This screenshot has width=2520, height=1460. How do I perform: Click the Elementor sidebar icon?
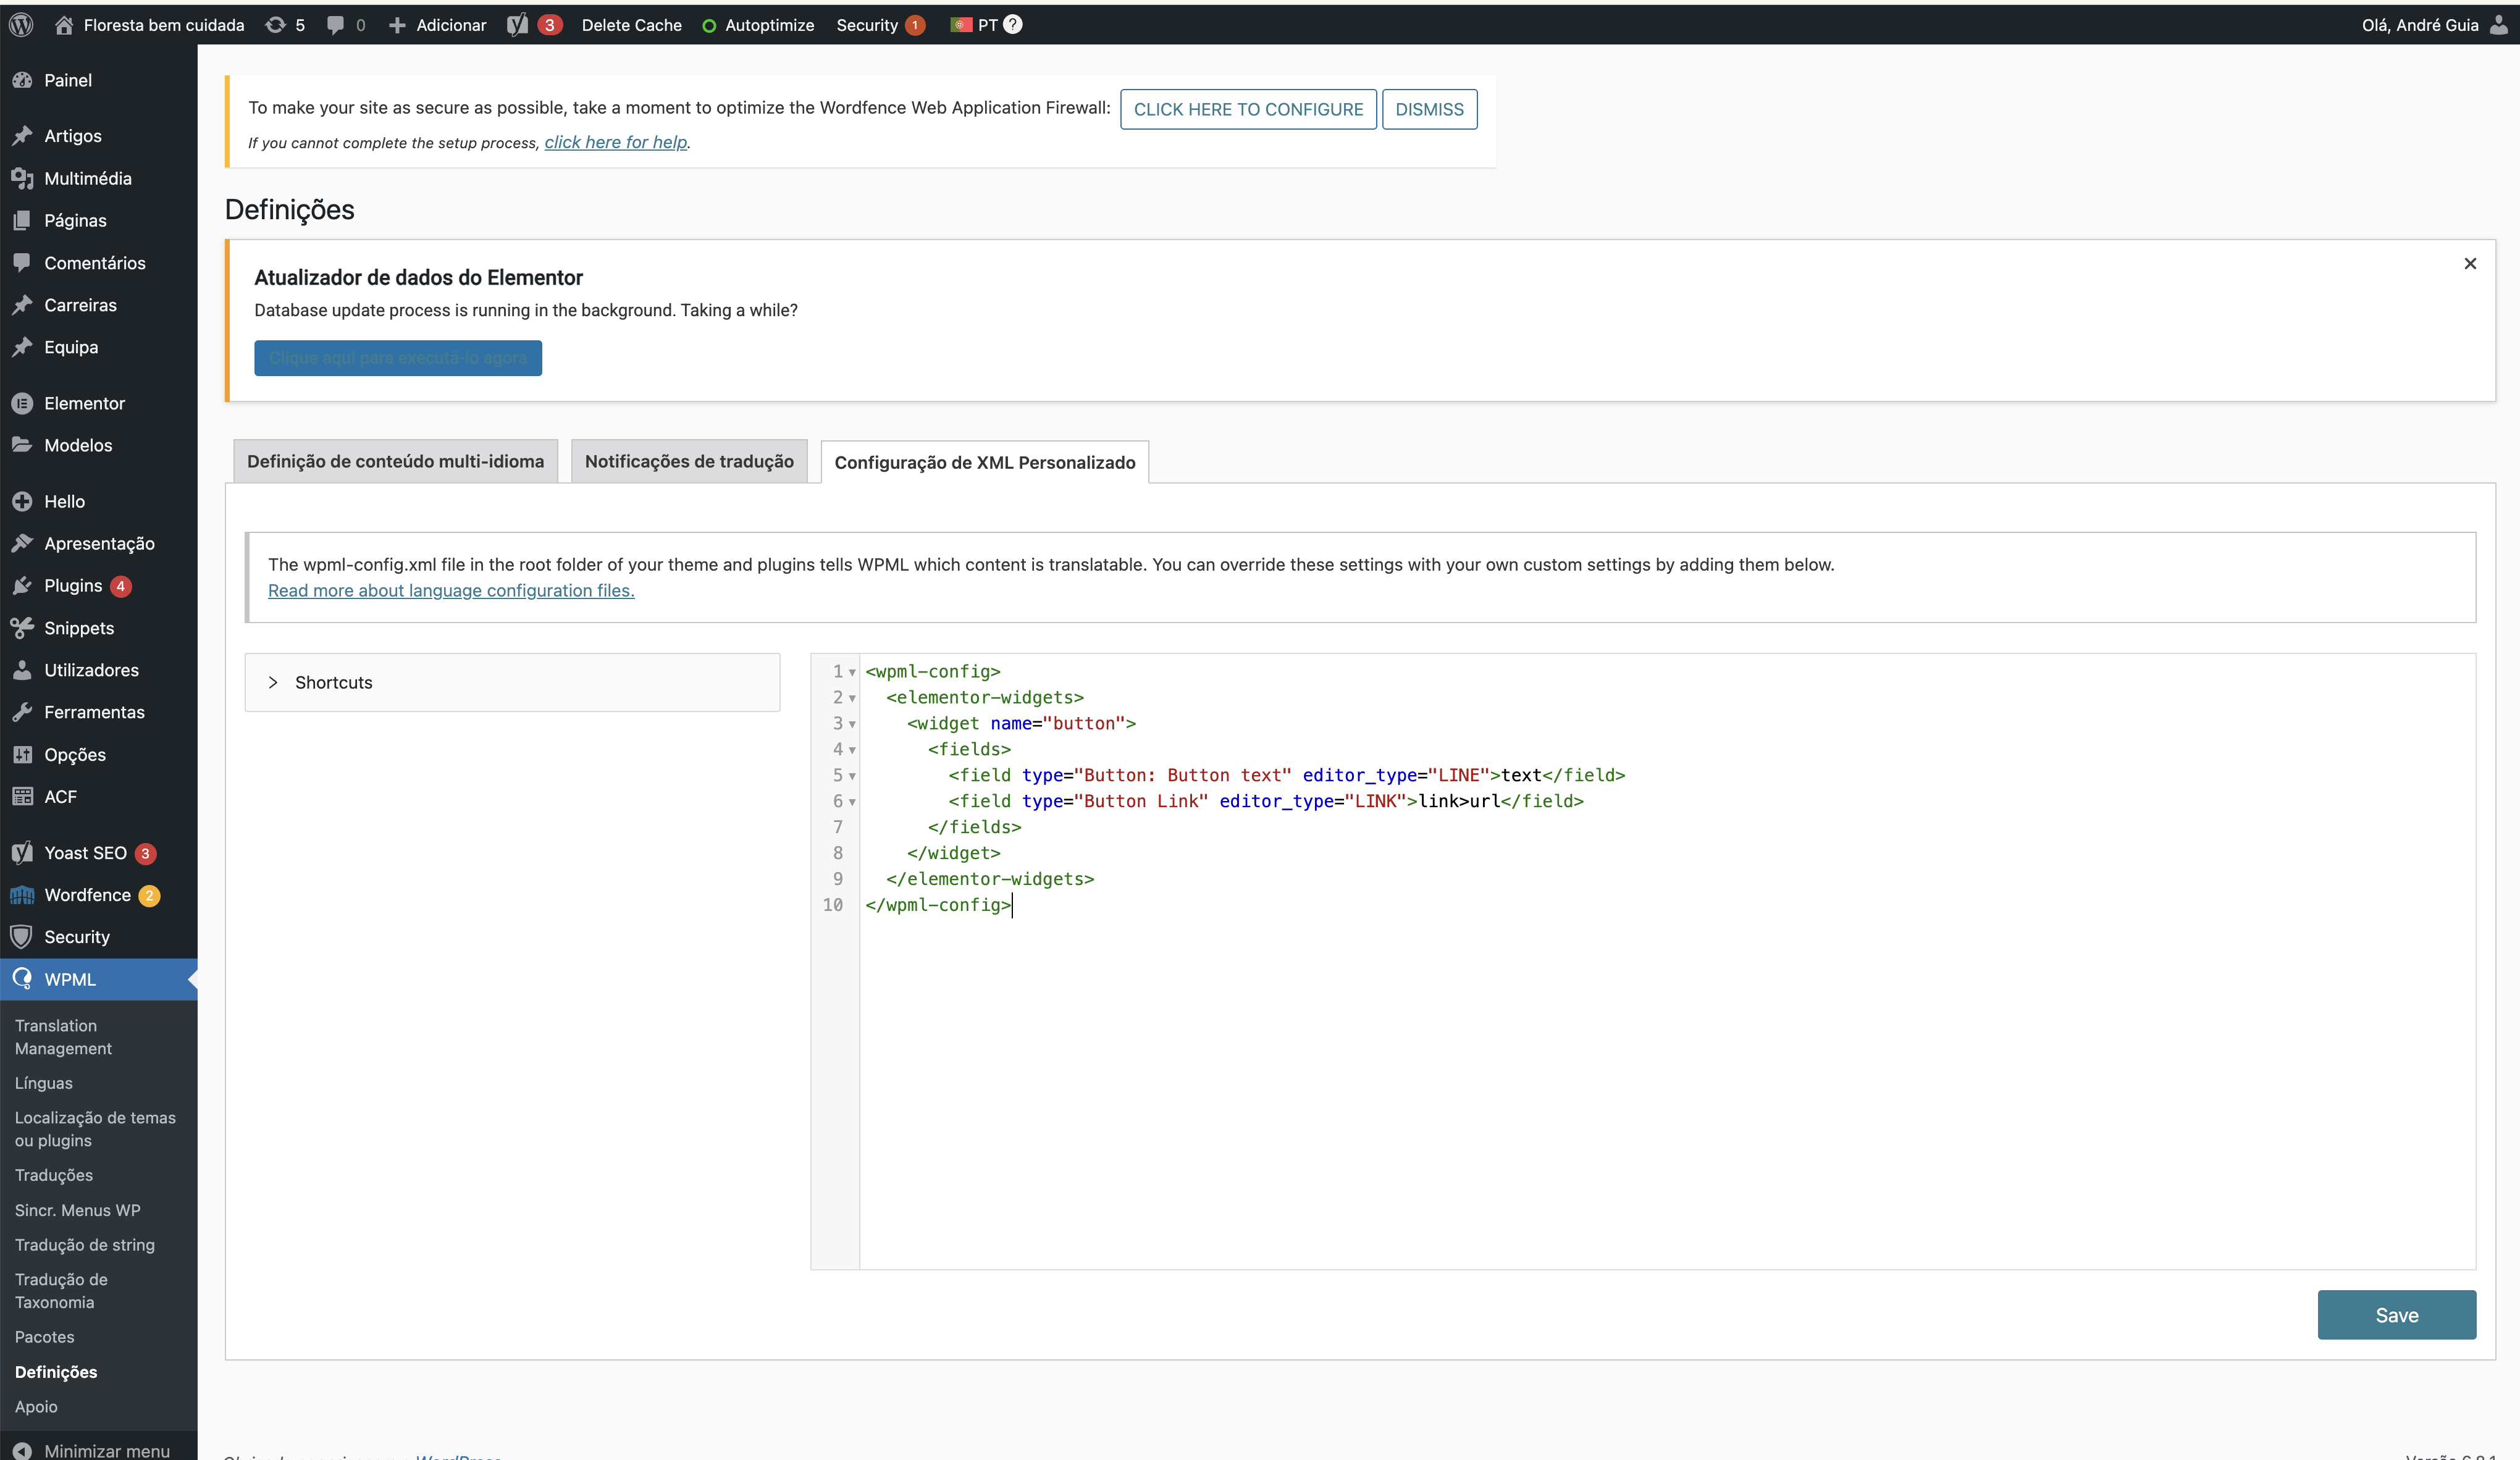click(x=22, y=403)
